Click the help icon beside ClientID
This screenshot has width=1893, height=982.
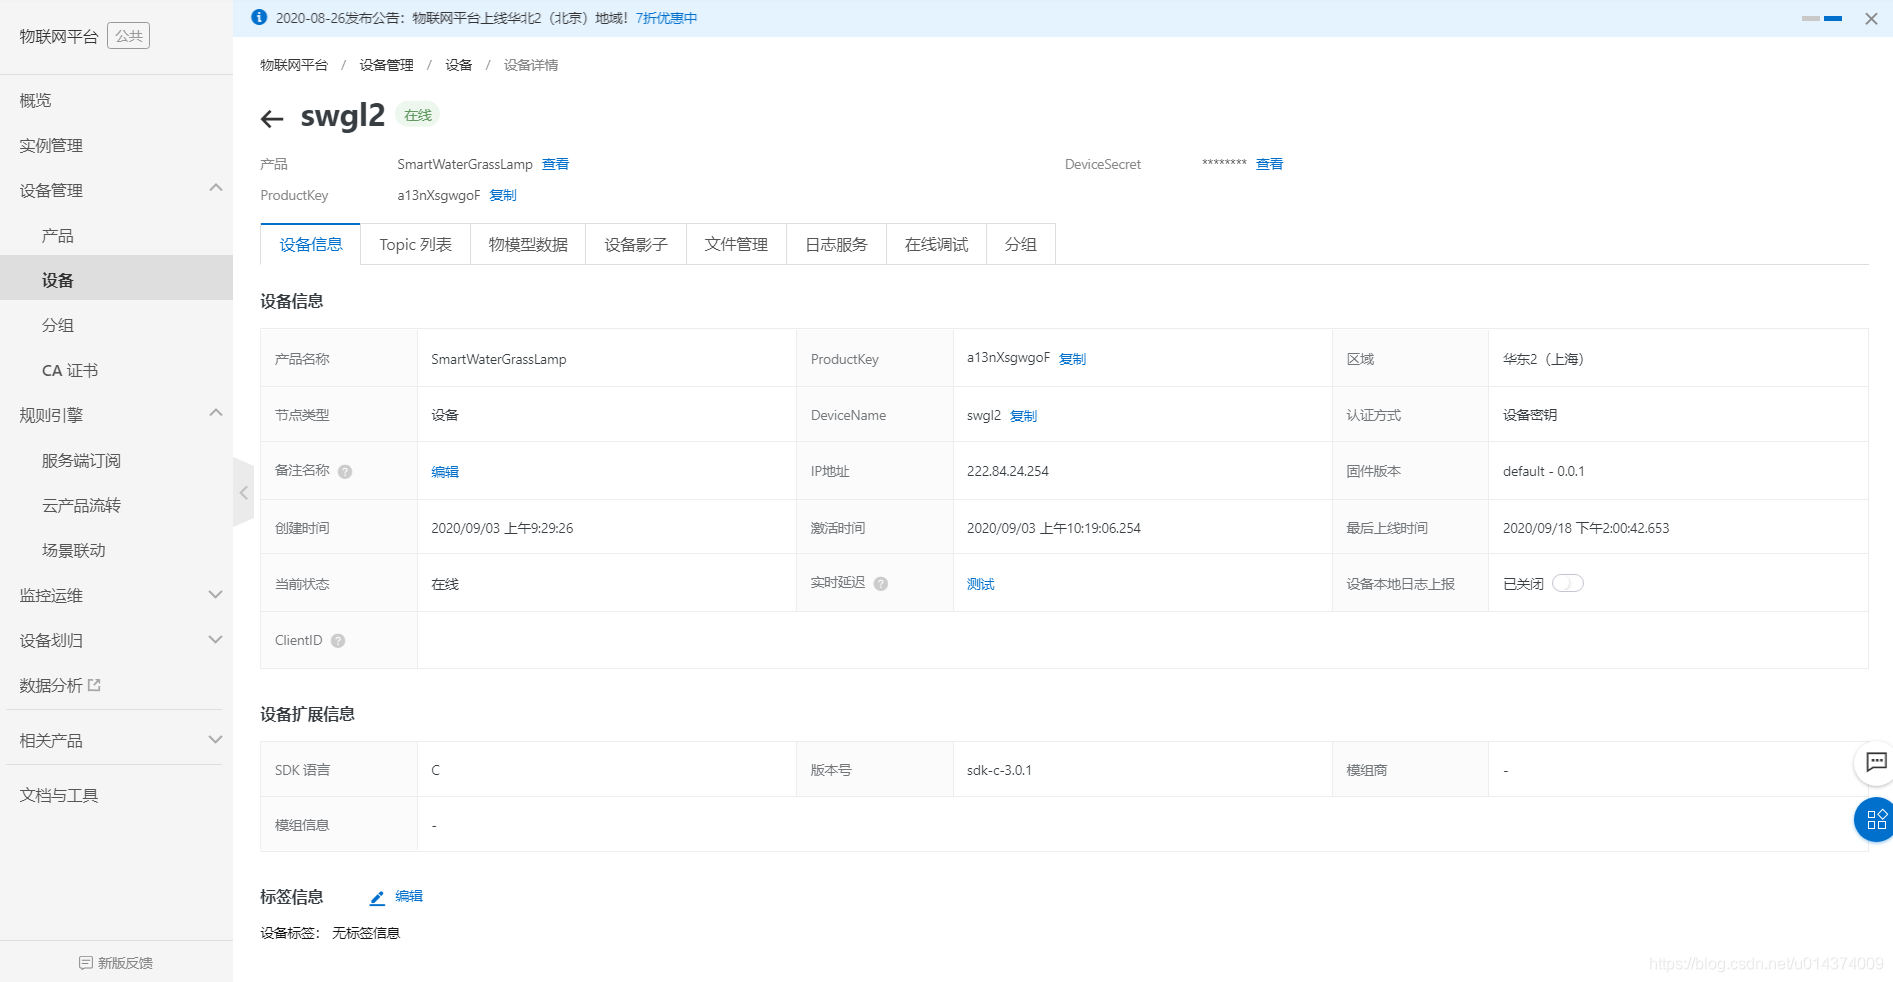coord(338,641)
